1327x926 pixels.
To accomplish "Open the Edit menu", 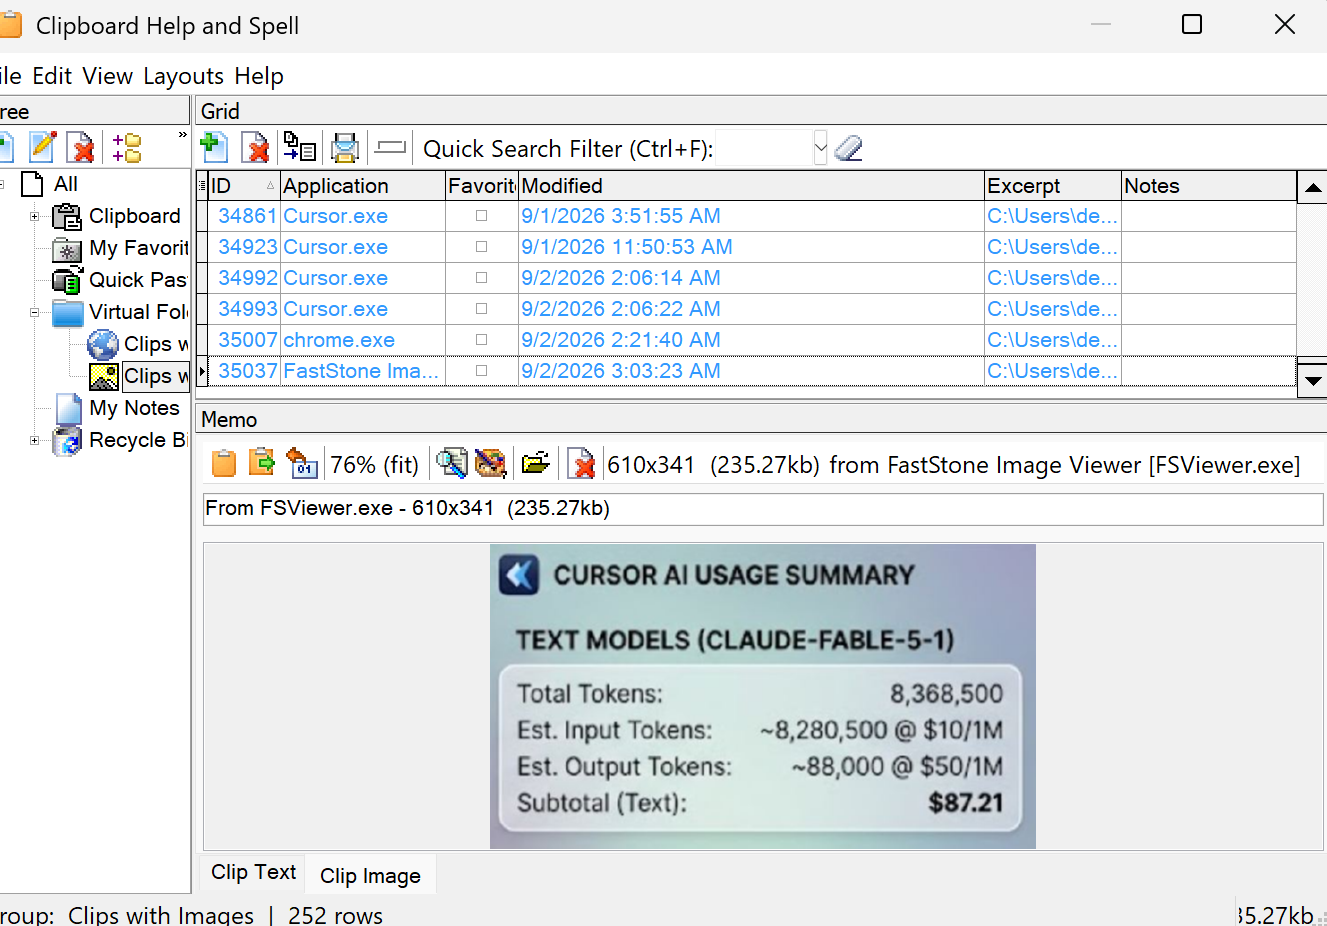I will point(52,76).
